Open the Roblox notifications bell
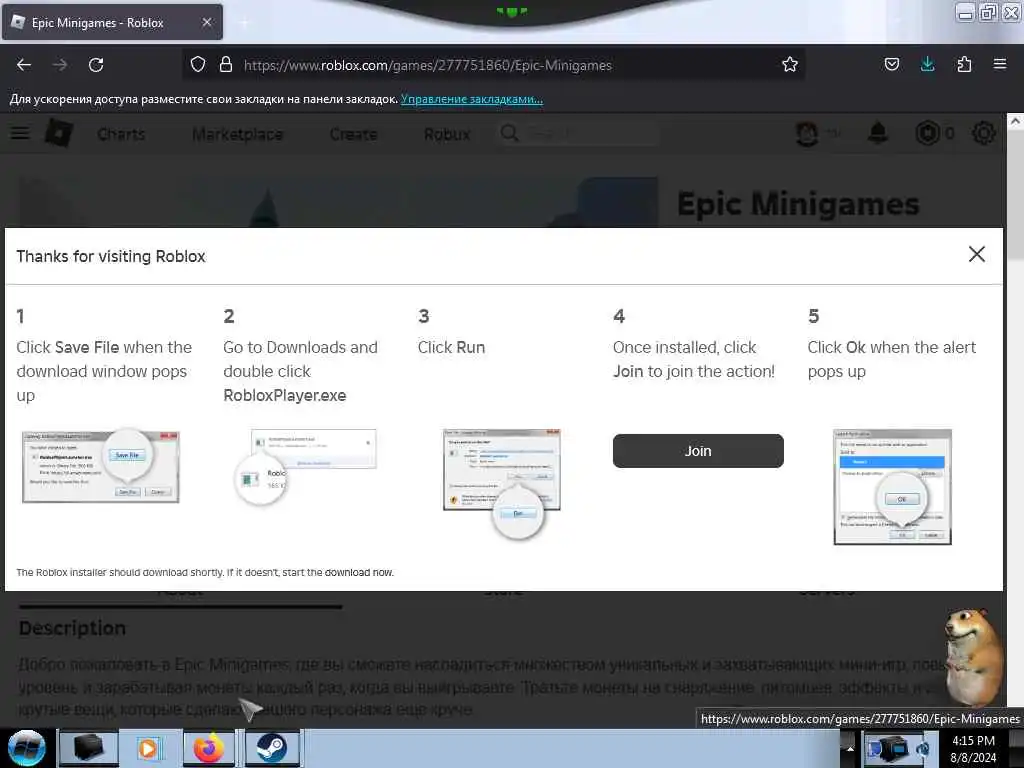Viewport: 1024px width, 768px height. click(878, 133)
